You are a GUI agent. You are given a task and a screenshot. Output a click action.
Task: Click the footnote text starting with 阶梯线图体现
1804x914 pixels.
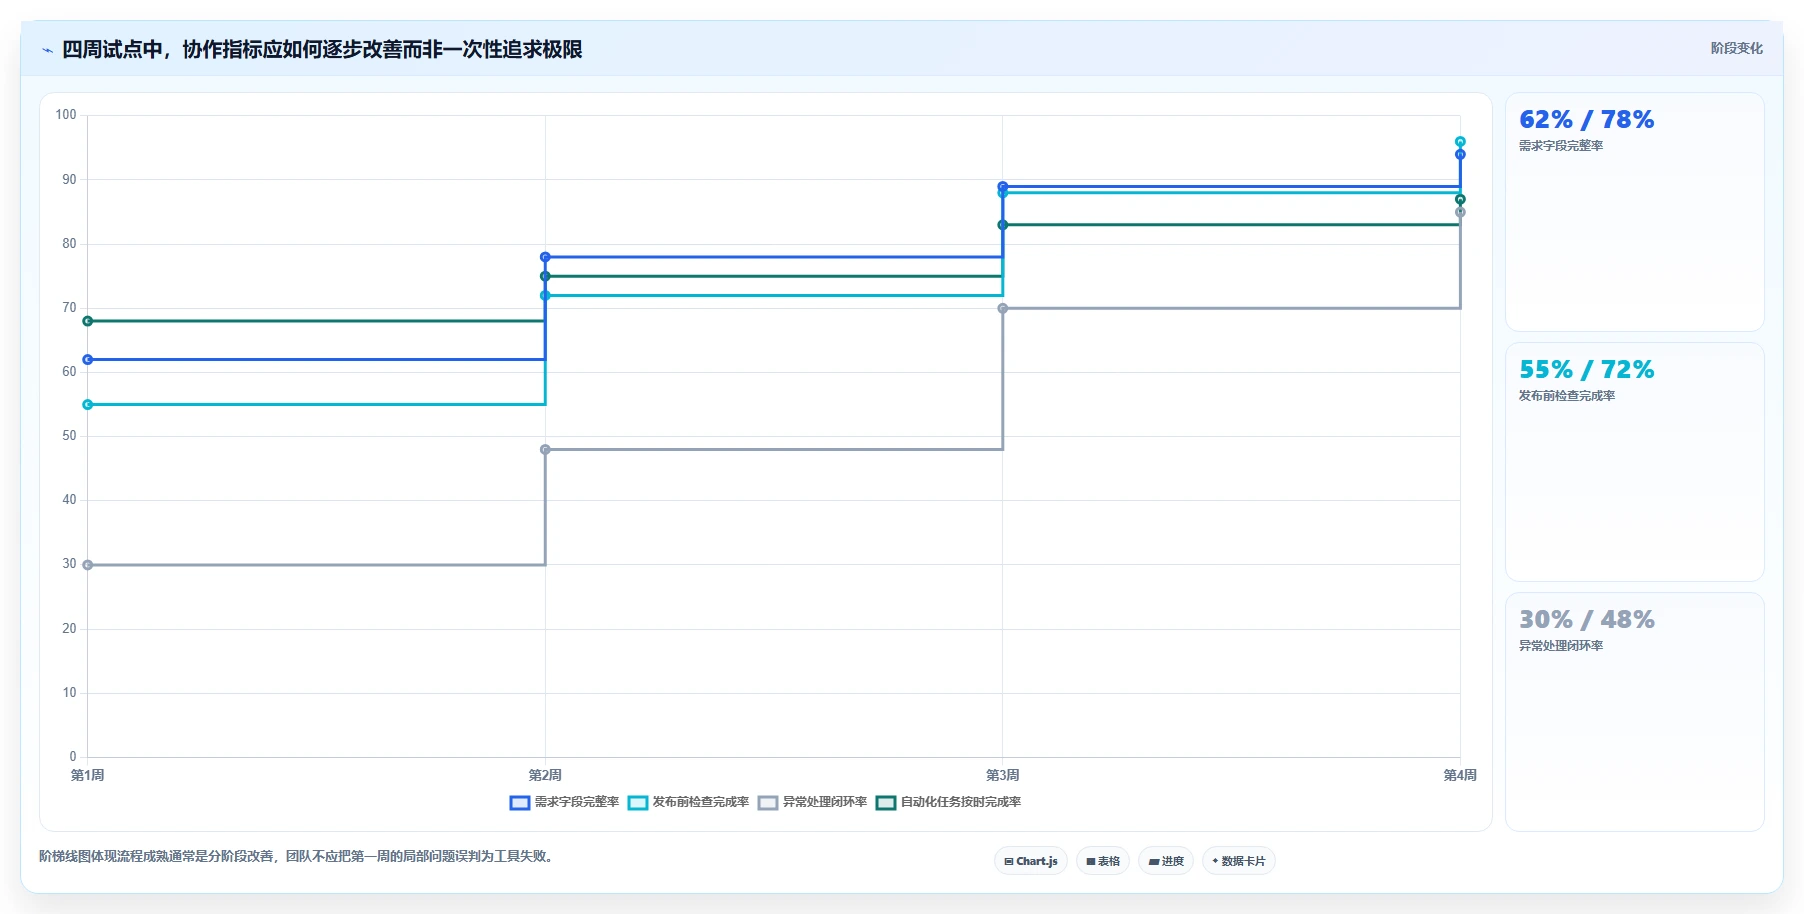point(298,856)
